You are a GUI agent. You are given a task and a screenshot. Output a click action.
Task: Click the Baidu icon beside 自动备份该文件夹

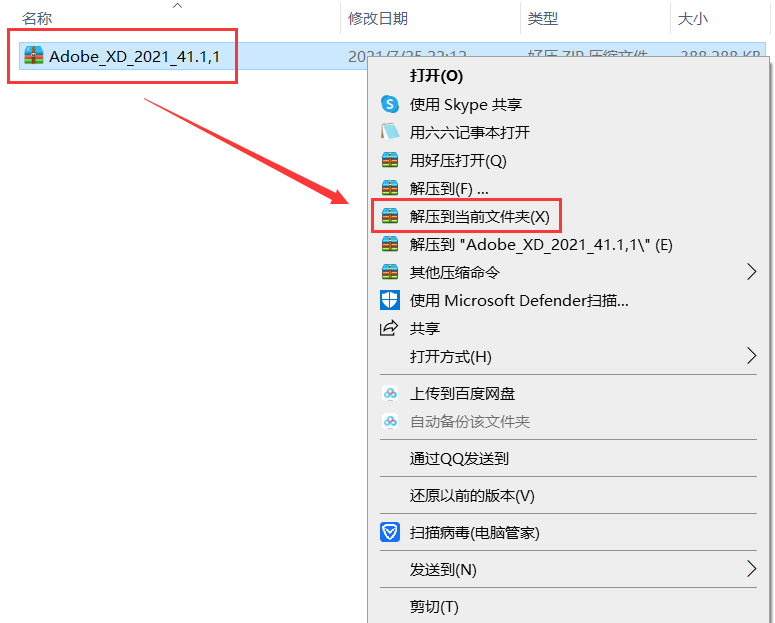point(390,421)
